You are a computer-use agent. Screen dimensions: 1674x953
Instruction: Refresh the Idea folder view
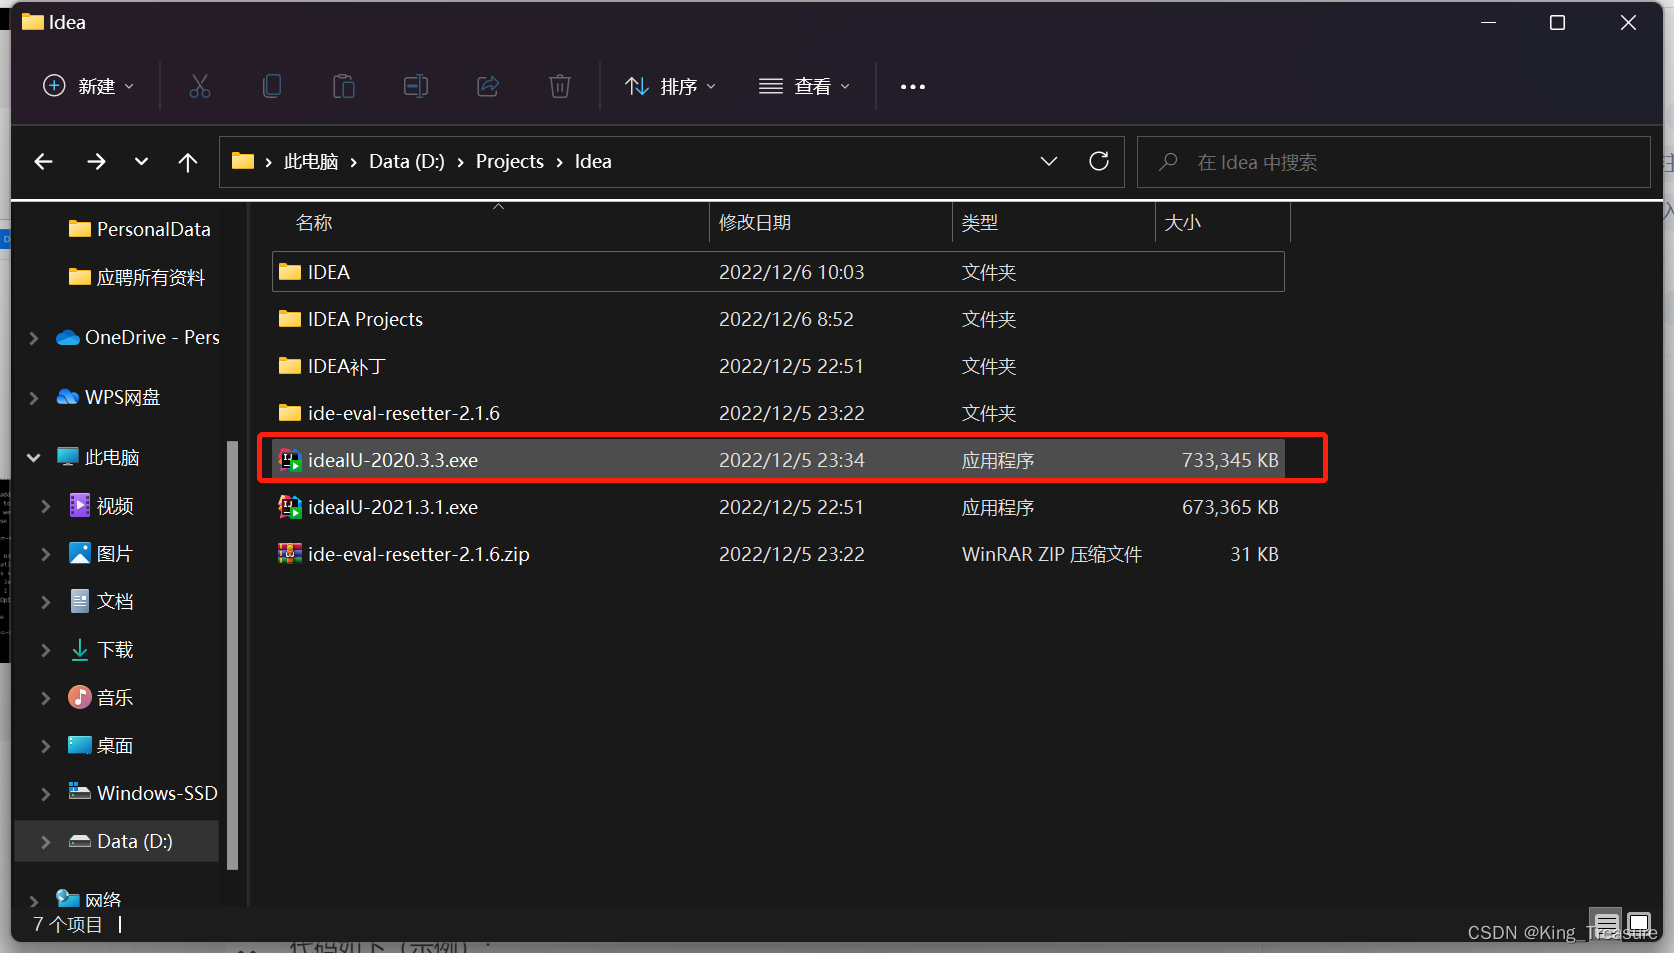[1099, 161]
